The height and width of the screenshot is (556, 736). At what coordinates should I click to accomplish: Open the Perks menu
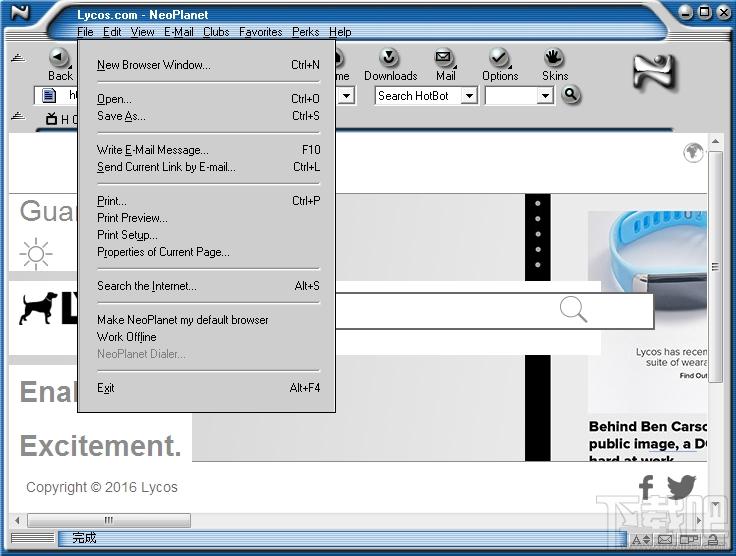point(306,32)
